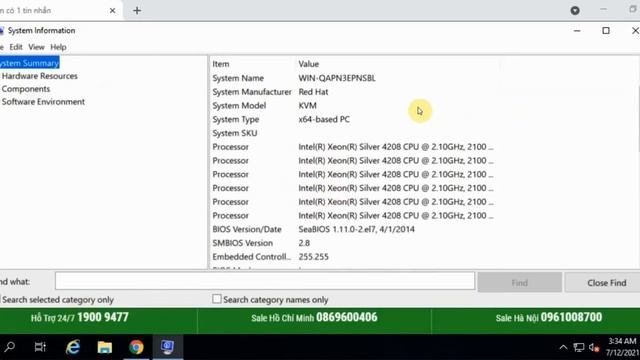Image resolution: width=640 pixels, height=360 pixels.
Task: Open the Edit menu
Action: [x=16, y=47]
